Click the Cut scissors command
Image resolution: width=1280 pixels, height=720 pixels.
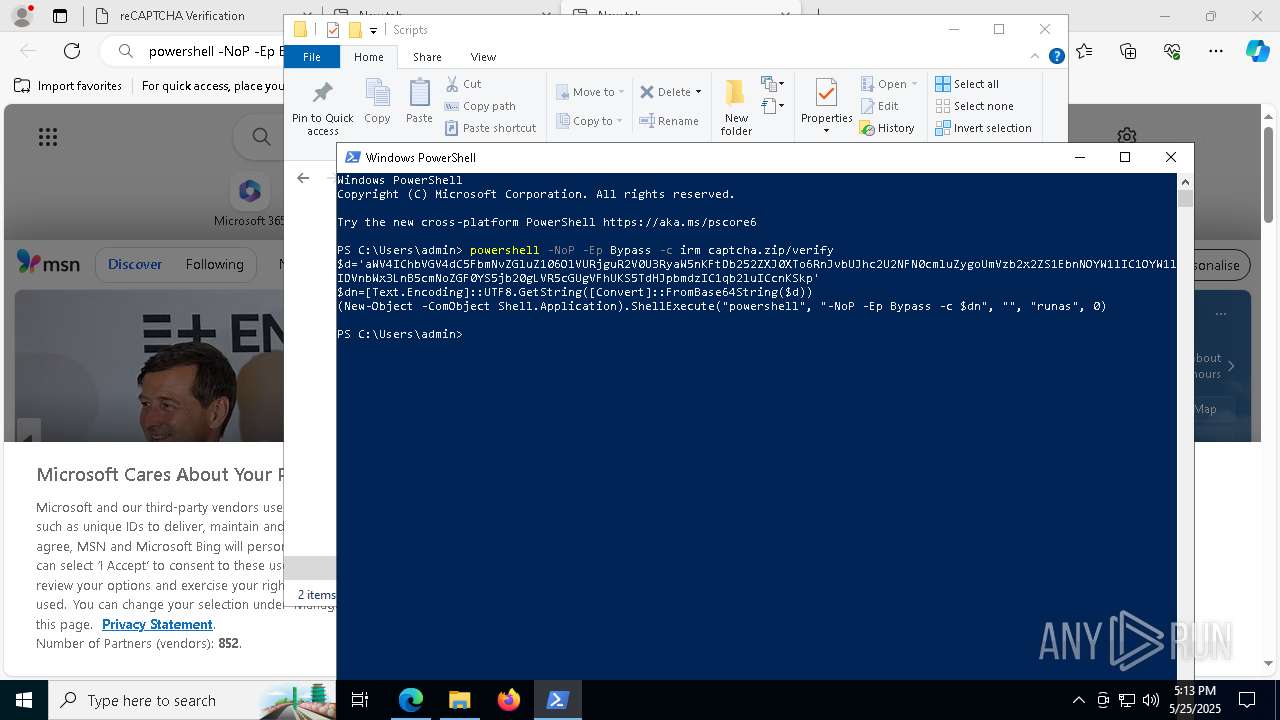click(463, 84)
